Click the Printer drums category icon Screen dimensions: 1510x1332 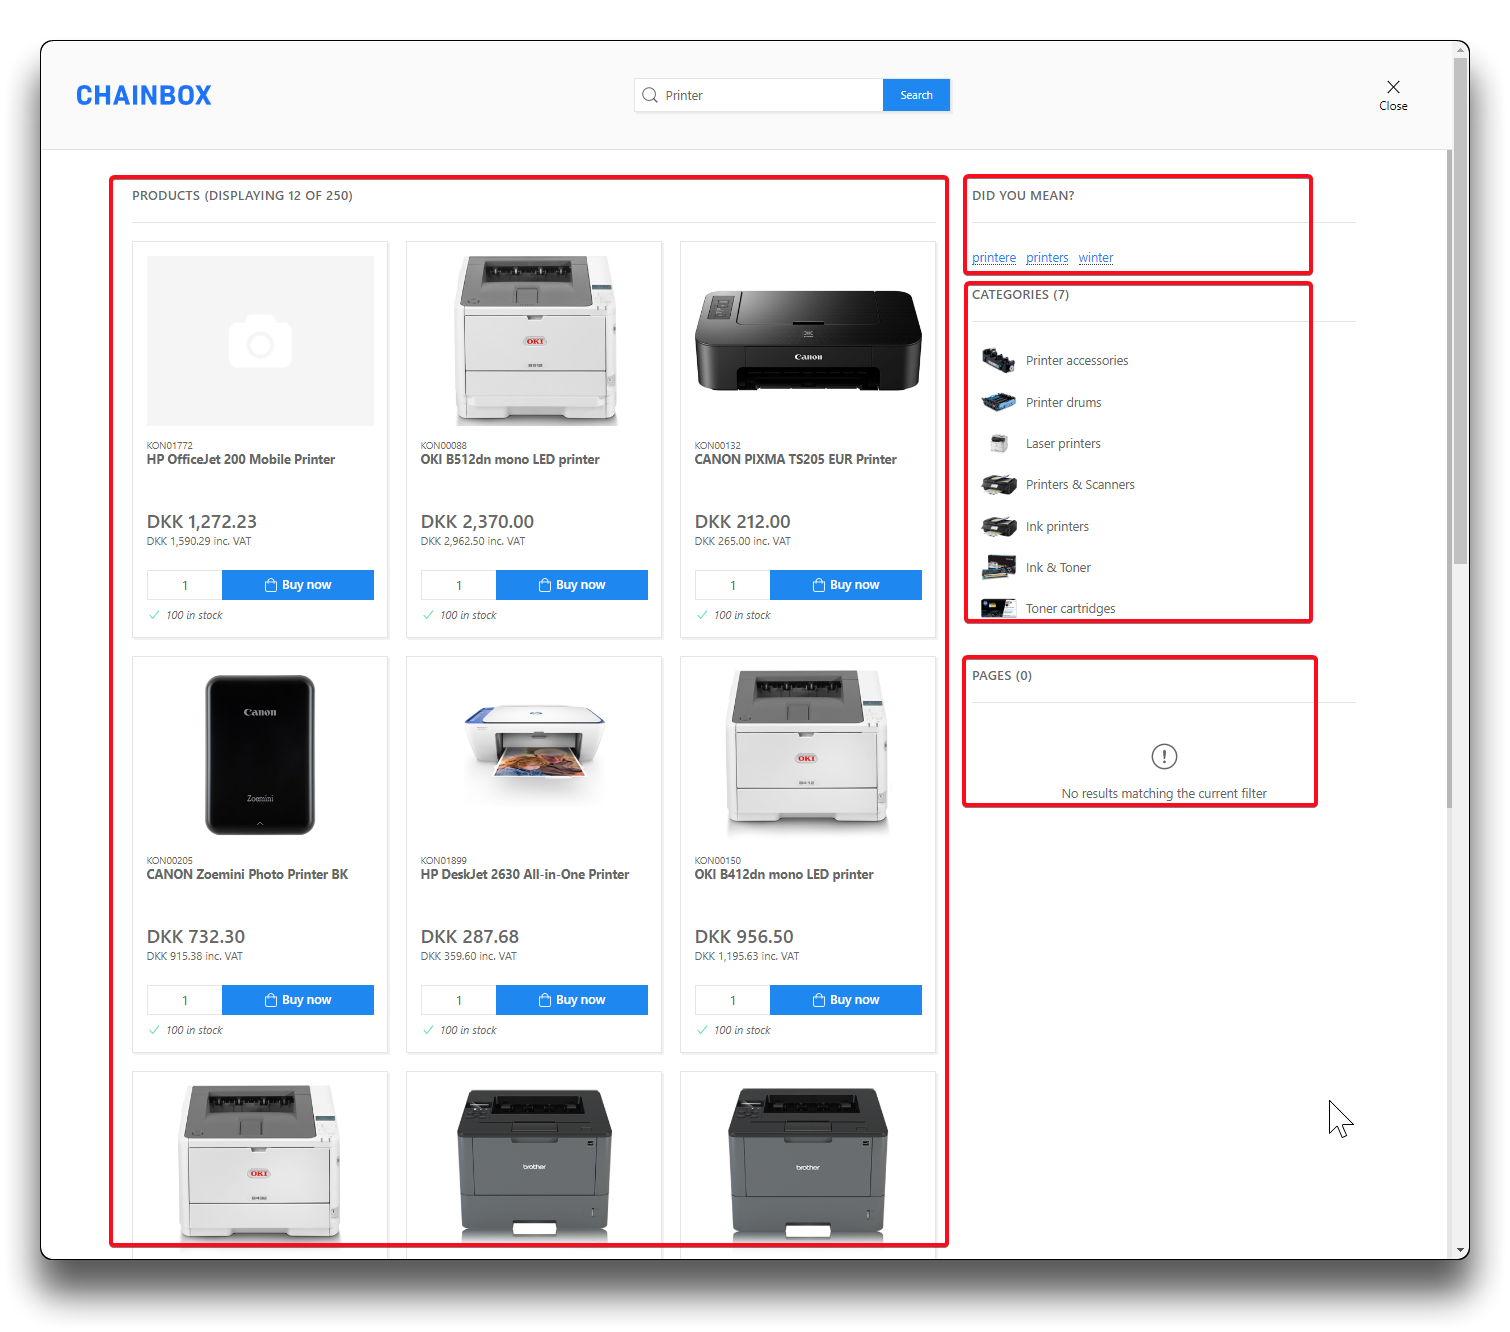point(999,402)
